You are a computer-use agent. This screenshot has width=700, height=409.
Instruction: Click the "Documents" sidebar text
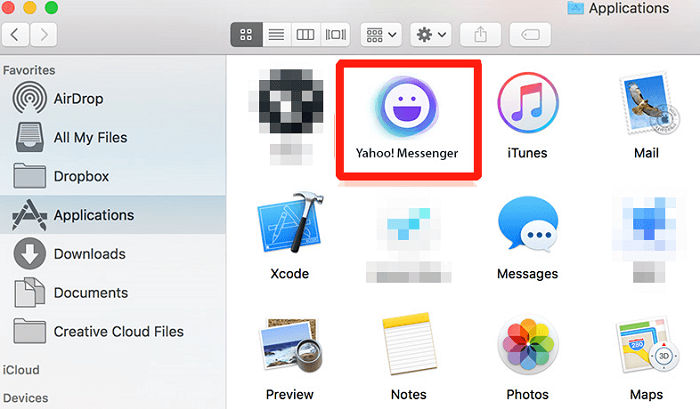(91, 292)
